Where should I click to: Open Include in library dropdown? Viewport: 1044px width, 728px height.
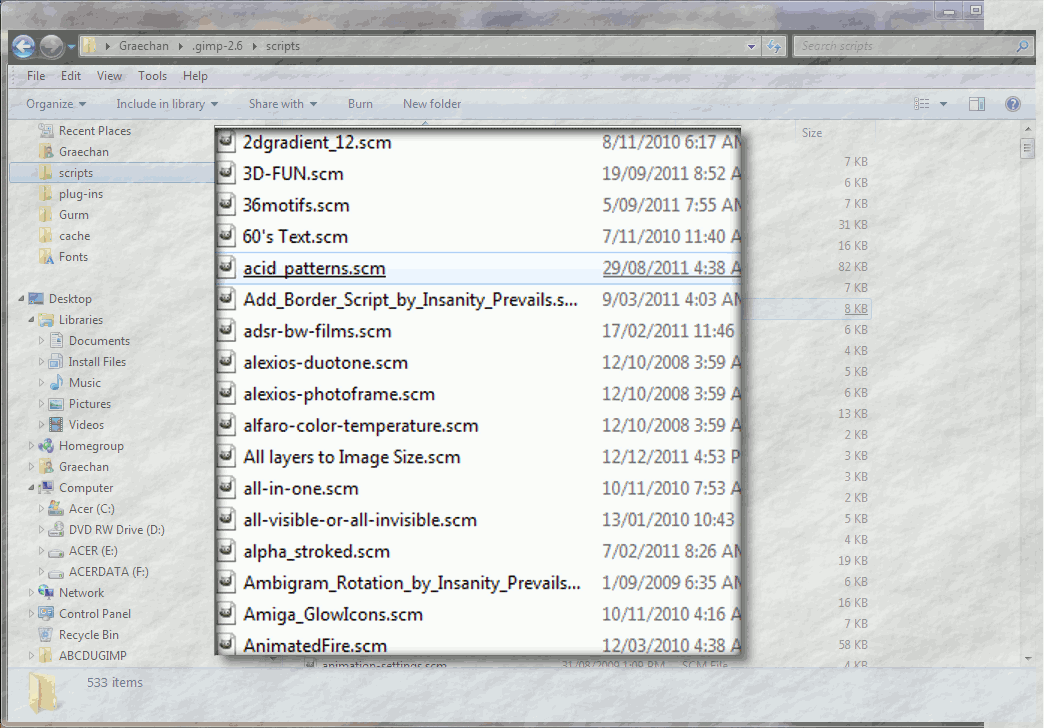[x=167, y=104]
